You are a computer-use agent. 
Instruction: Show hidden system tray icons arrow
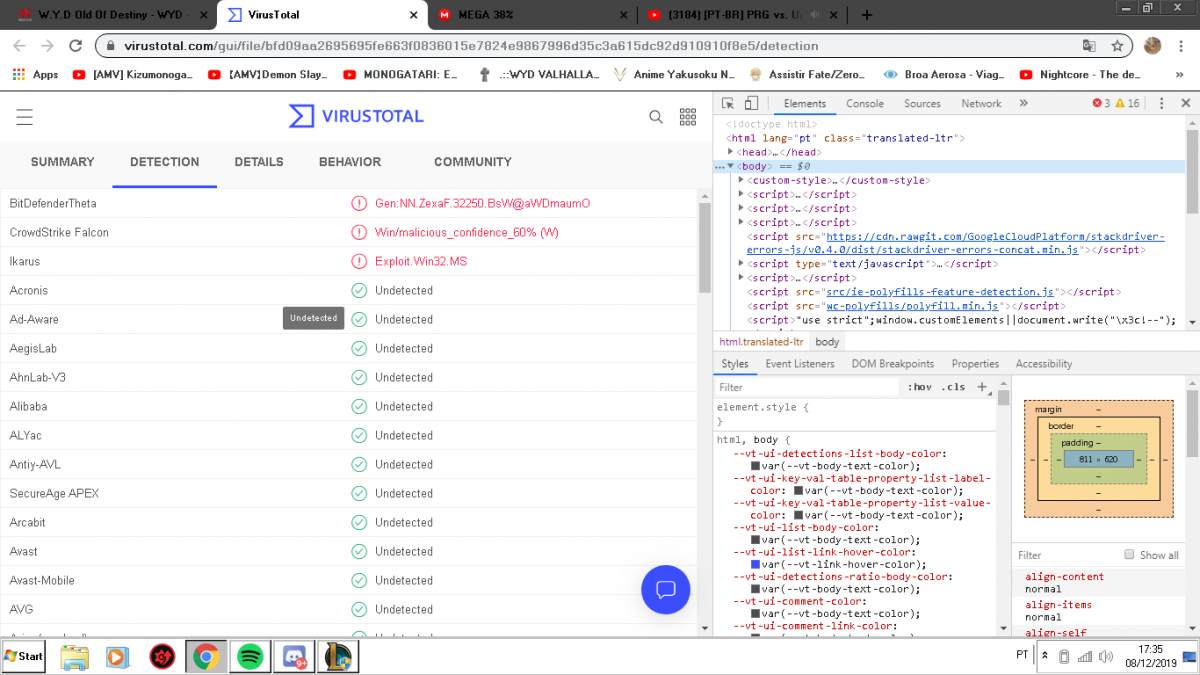(1045, 656)
